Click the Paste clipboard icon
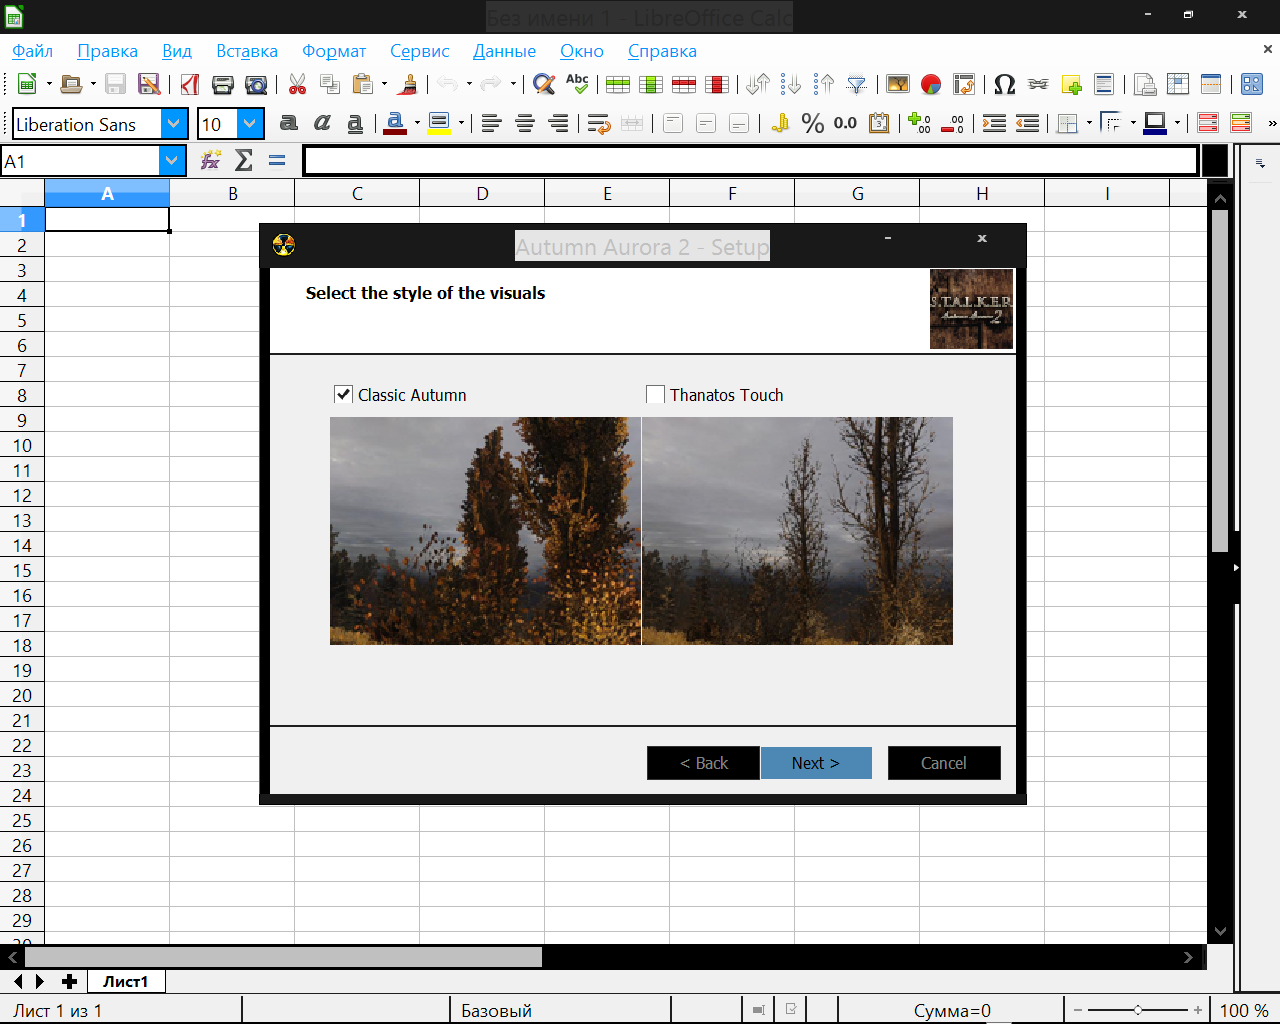Screen dimensions: 1280x1024 (x=363, y=84)
